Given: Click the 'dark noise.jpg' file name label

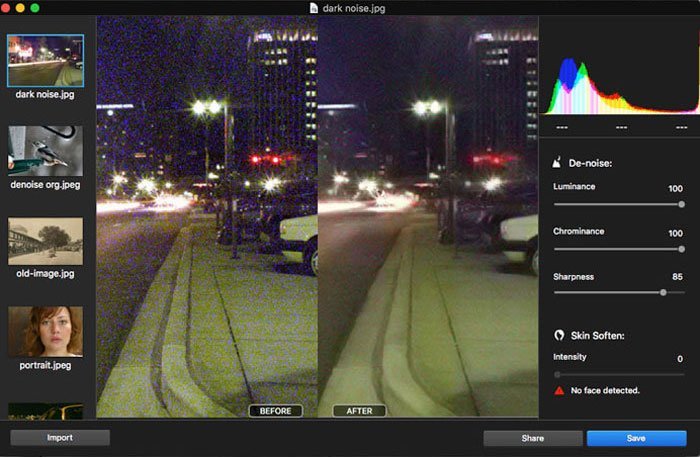Looking at the screenshot, I should (x=45, y=94).
